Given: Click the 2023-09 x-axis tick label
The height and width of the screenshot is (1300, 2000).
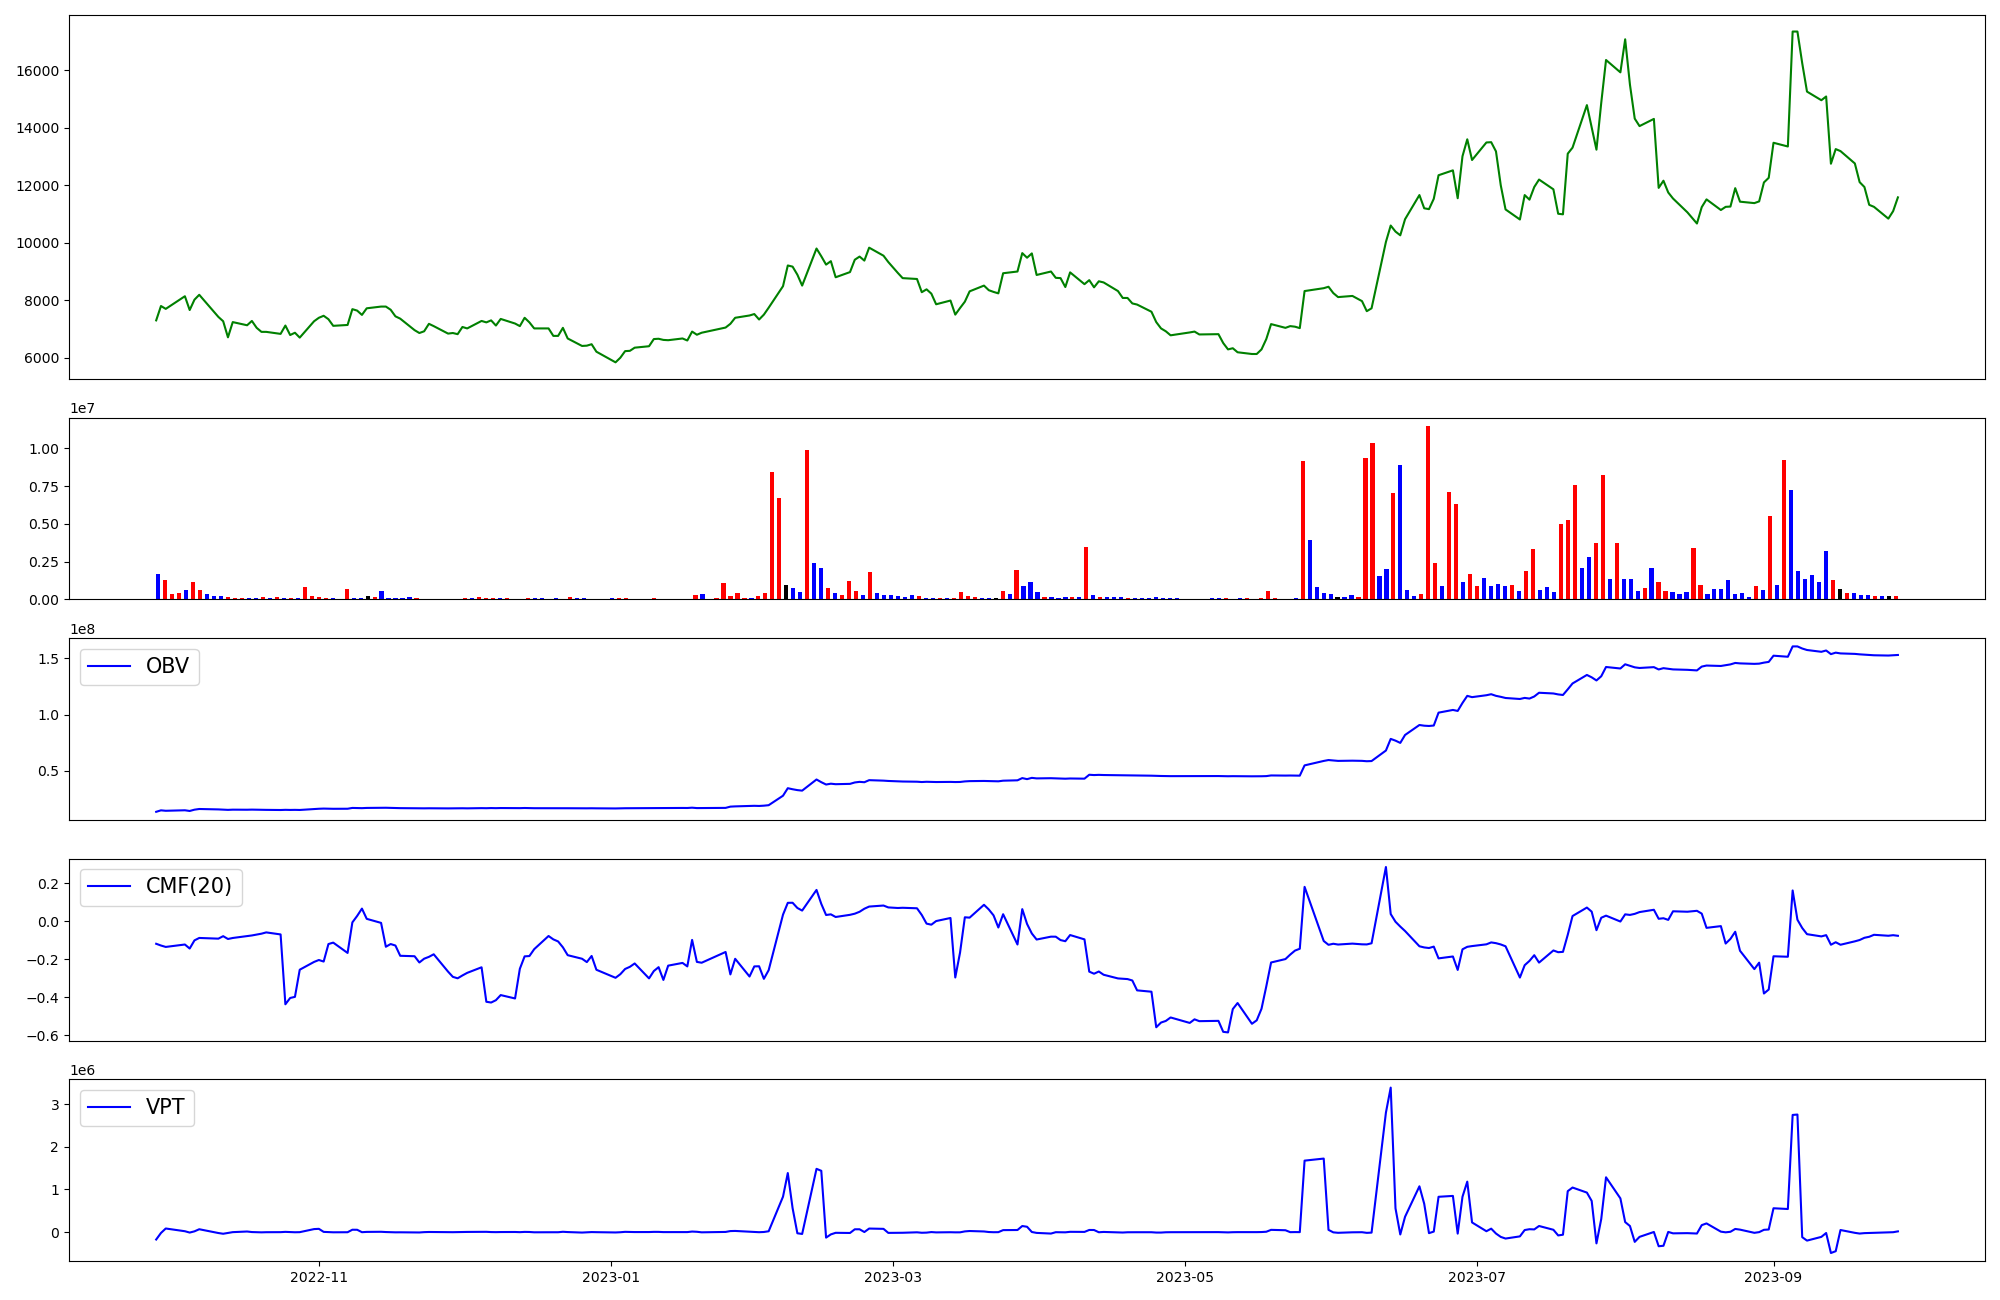Looking at the screenshot, I should click(1774, 1277).
